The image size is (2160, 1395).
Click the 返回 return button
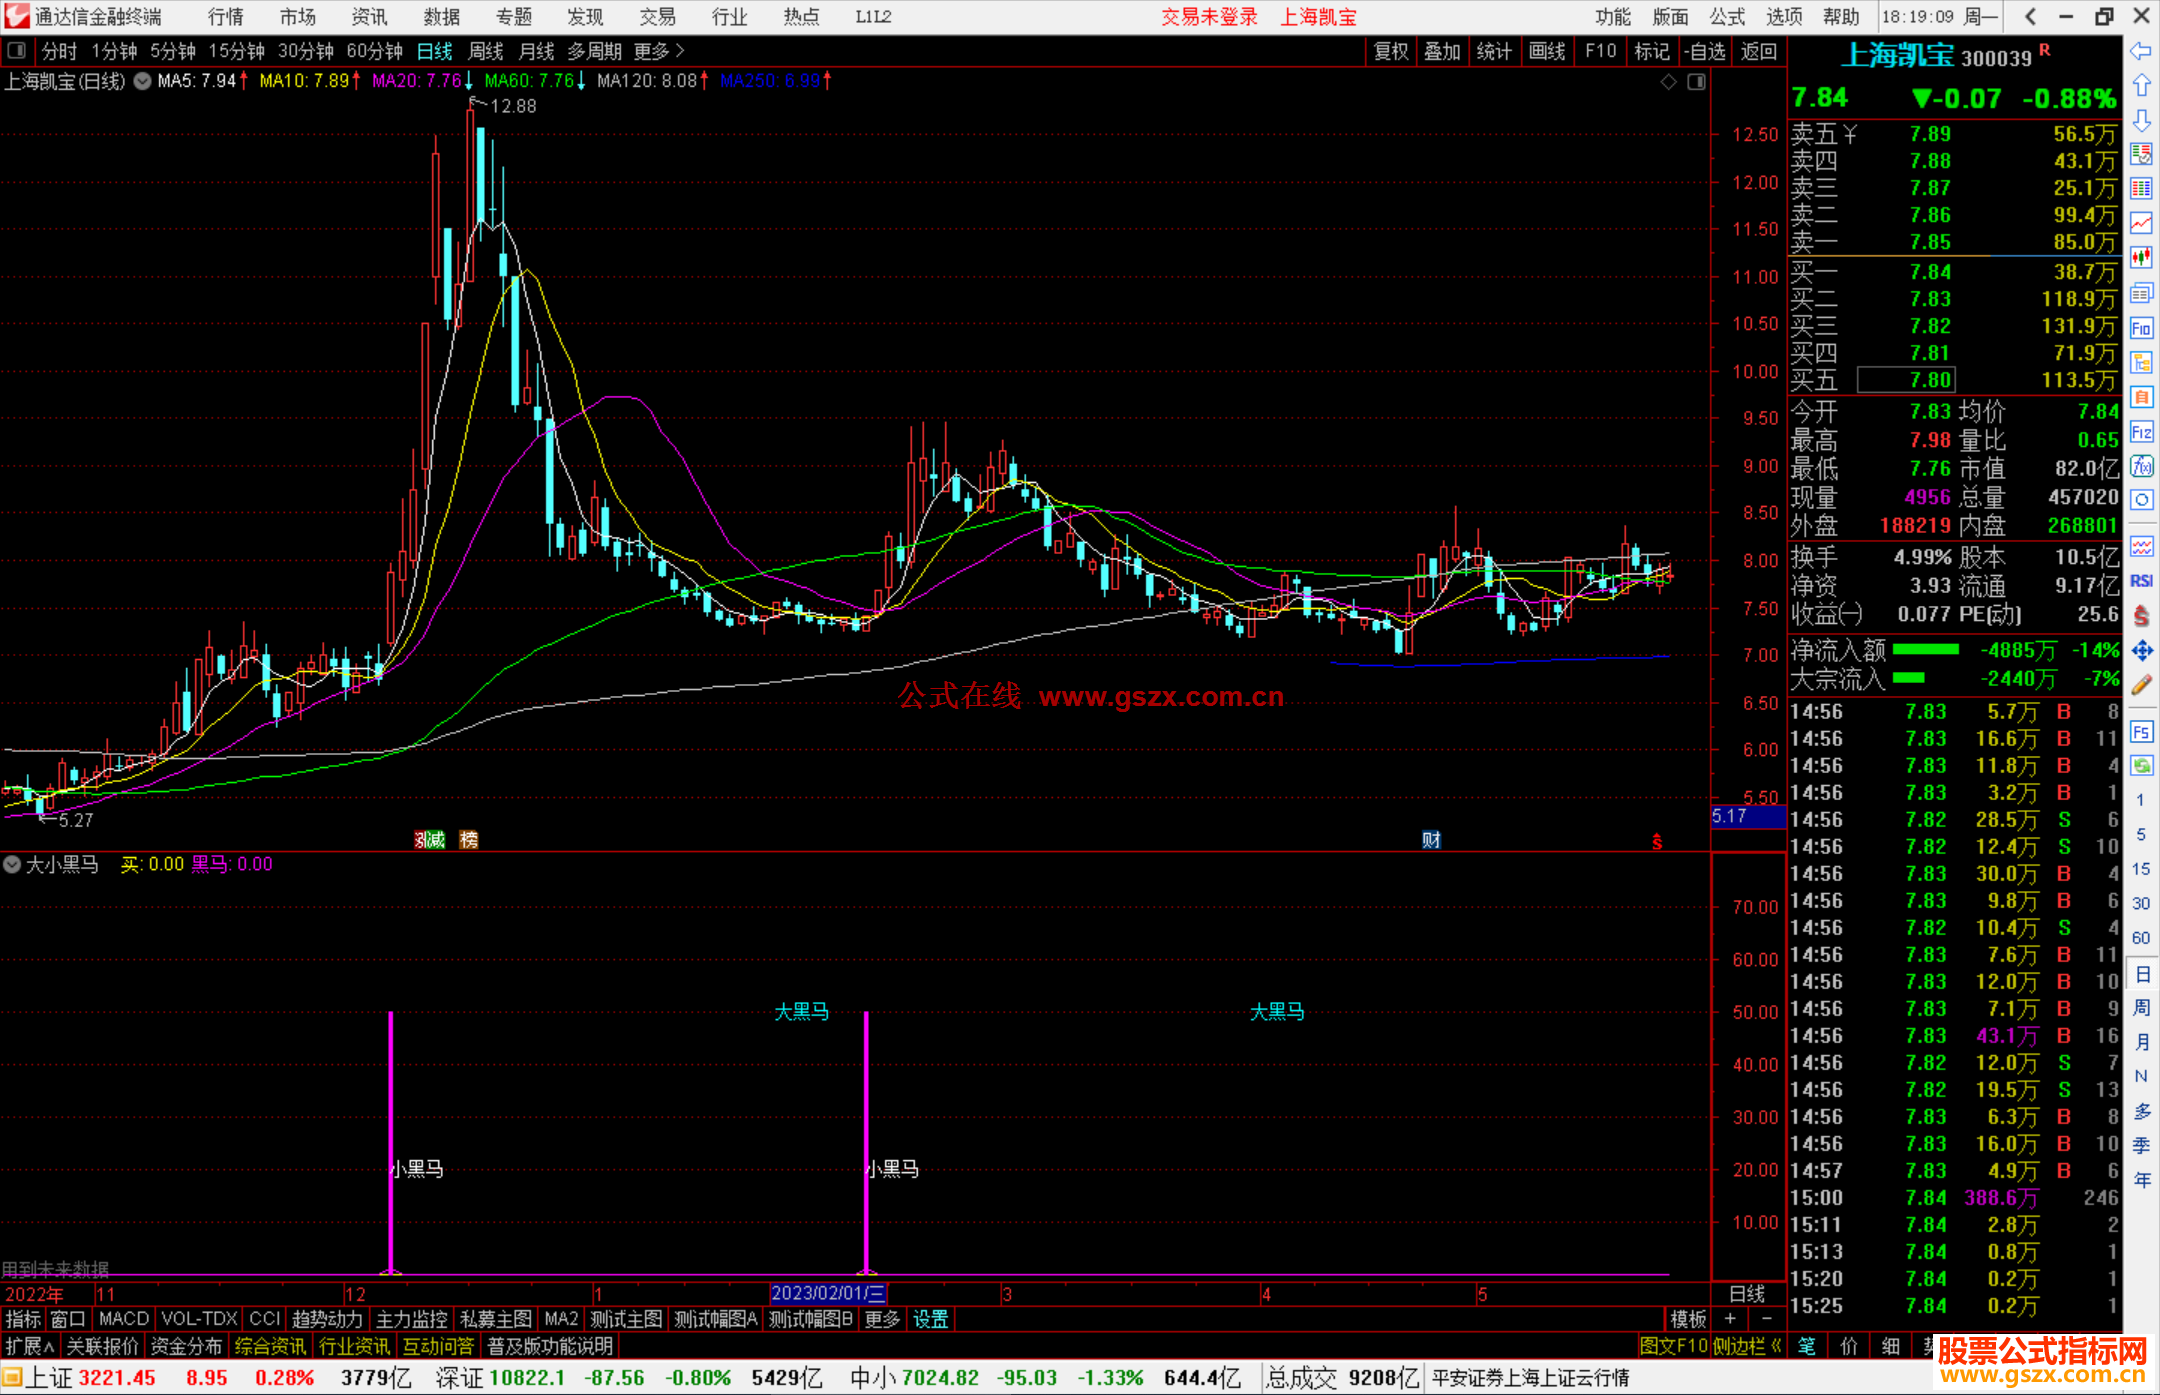pyautogui.click(x=1758, y=51)
